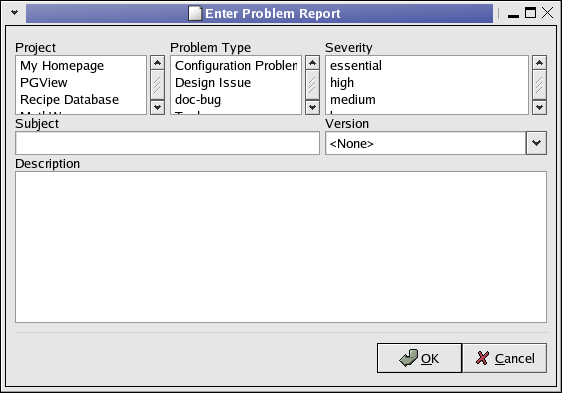The width and height of the screenshot is (562, 393).
Task: Select medium in Severity list
Action: [427, 99]
